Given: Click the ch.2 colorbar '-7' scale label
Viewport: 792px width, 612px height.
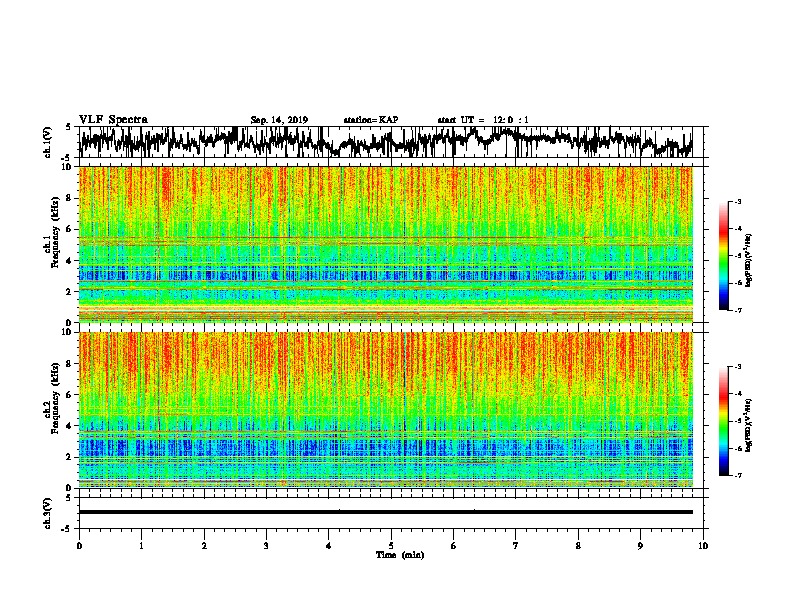Looking at the screenshot, I should coord(737,475).
